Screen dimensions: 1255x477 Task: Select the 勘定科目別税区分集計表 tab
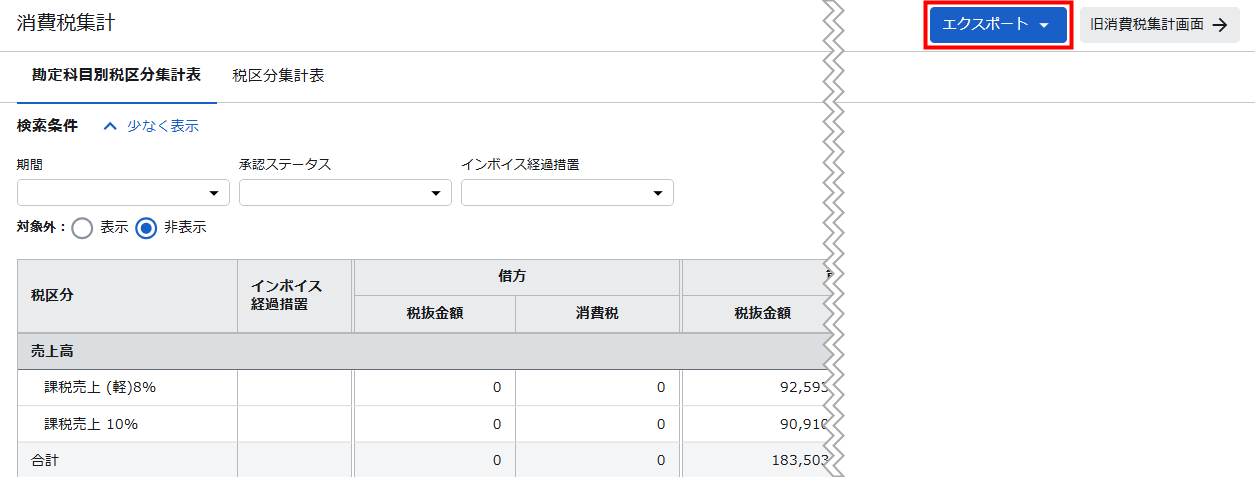[116, 76]
